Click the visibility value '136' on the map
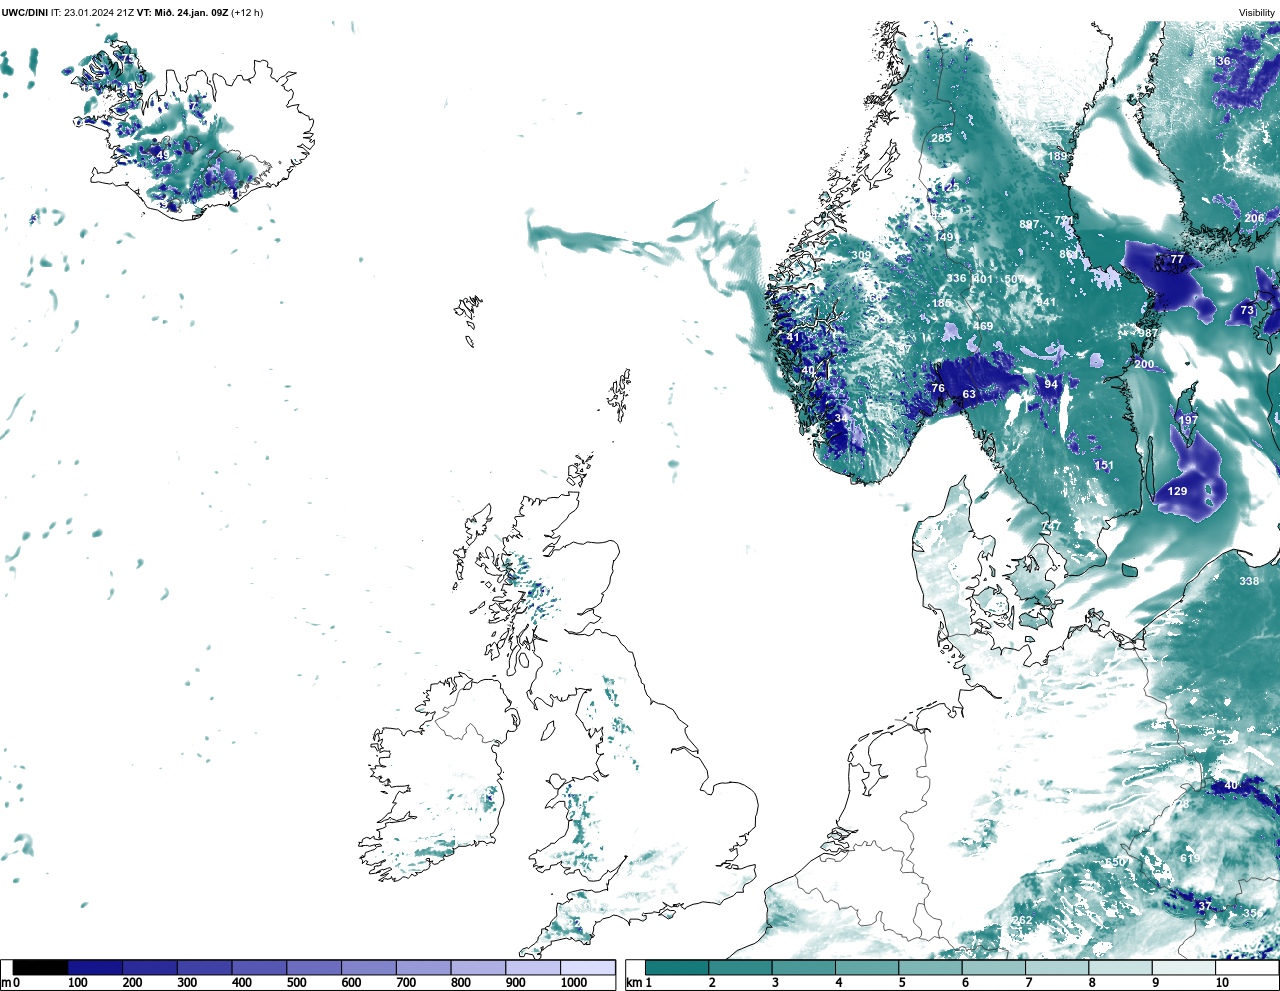1280x991 pixels. [1220, 61]
